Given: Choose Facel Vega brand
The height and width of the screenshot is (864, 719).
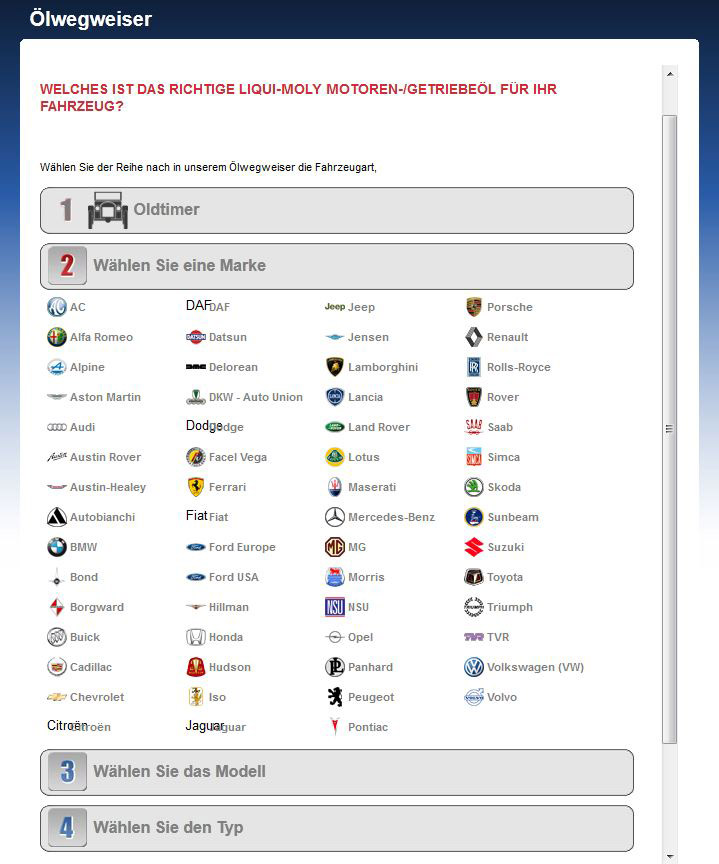Looking at the screenshot, I should [x=237, y=457].
